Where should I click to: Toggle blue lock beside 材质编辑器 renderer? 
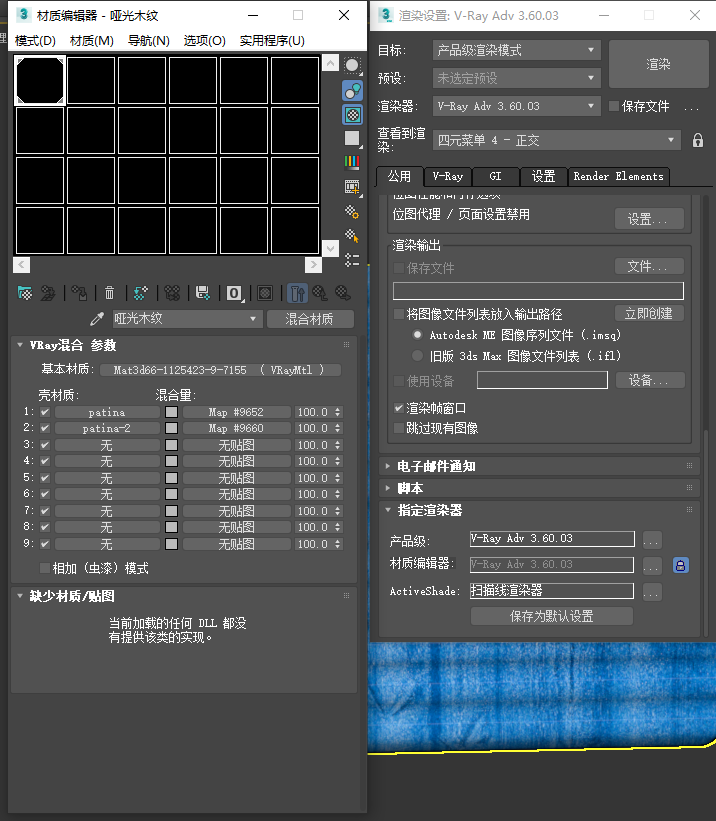point(680,565)
